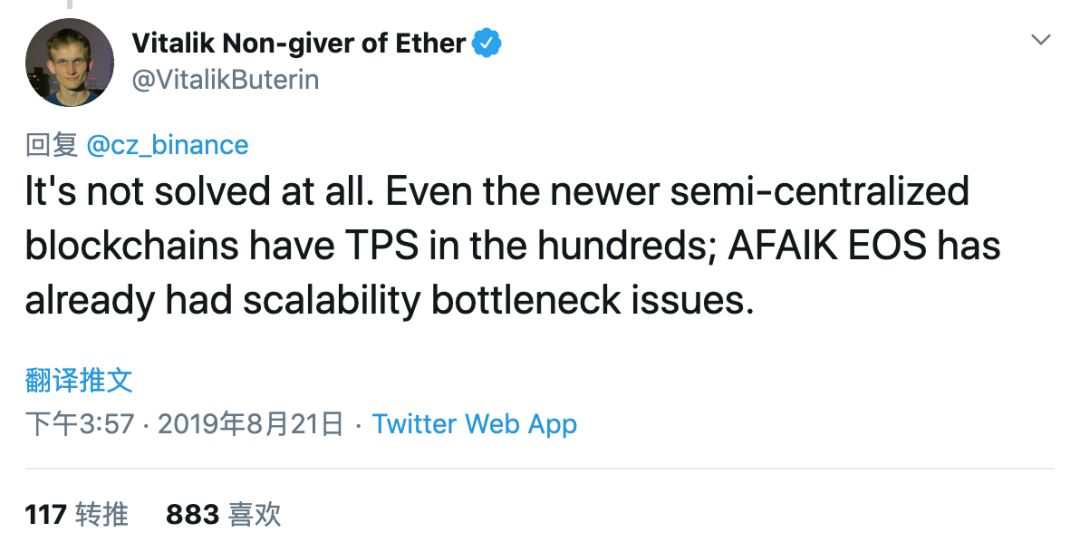Open the tweet options chevron menu

(1041, 40)
